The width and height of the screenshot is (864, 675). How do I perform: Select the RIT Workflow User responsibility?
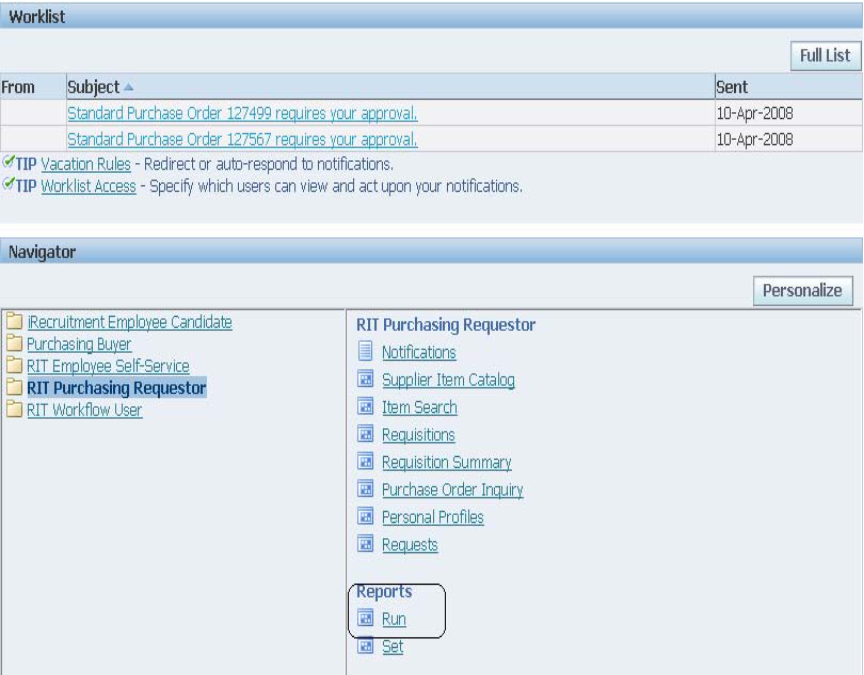point(84,410)
